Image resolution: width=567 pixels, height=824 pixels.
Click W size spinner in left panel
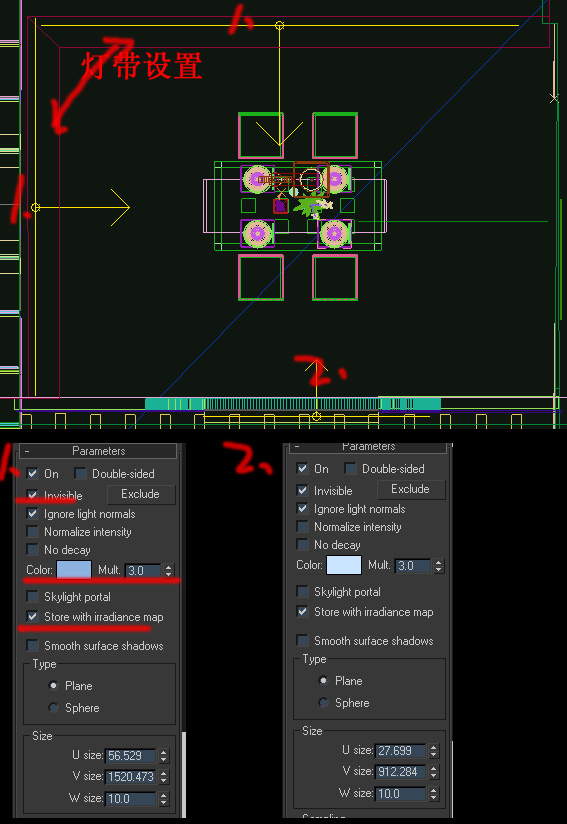click(x=163, y=799)
